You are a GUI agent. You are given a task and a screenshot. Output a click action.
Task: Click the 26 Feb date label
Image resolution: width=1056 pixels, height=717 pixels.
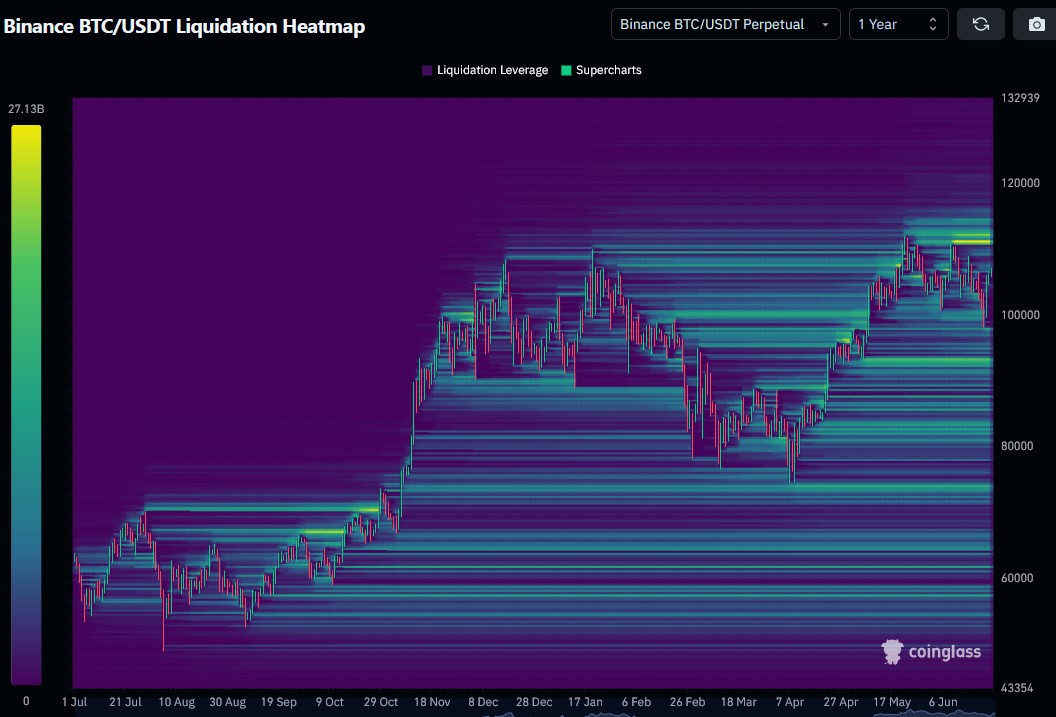(x=687, y=702)
